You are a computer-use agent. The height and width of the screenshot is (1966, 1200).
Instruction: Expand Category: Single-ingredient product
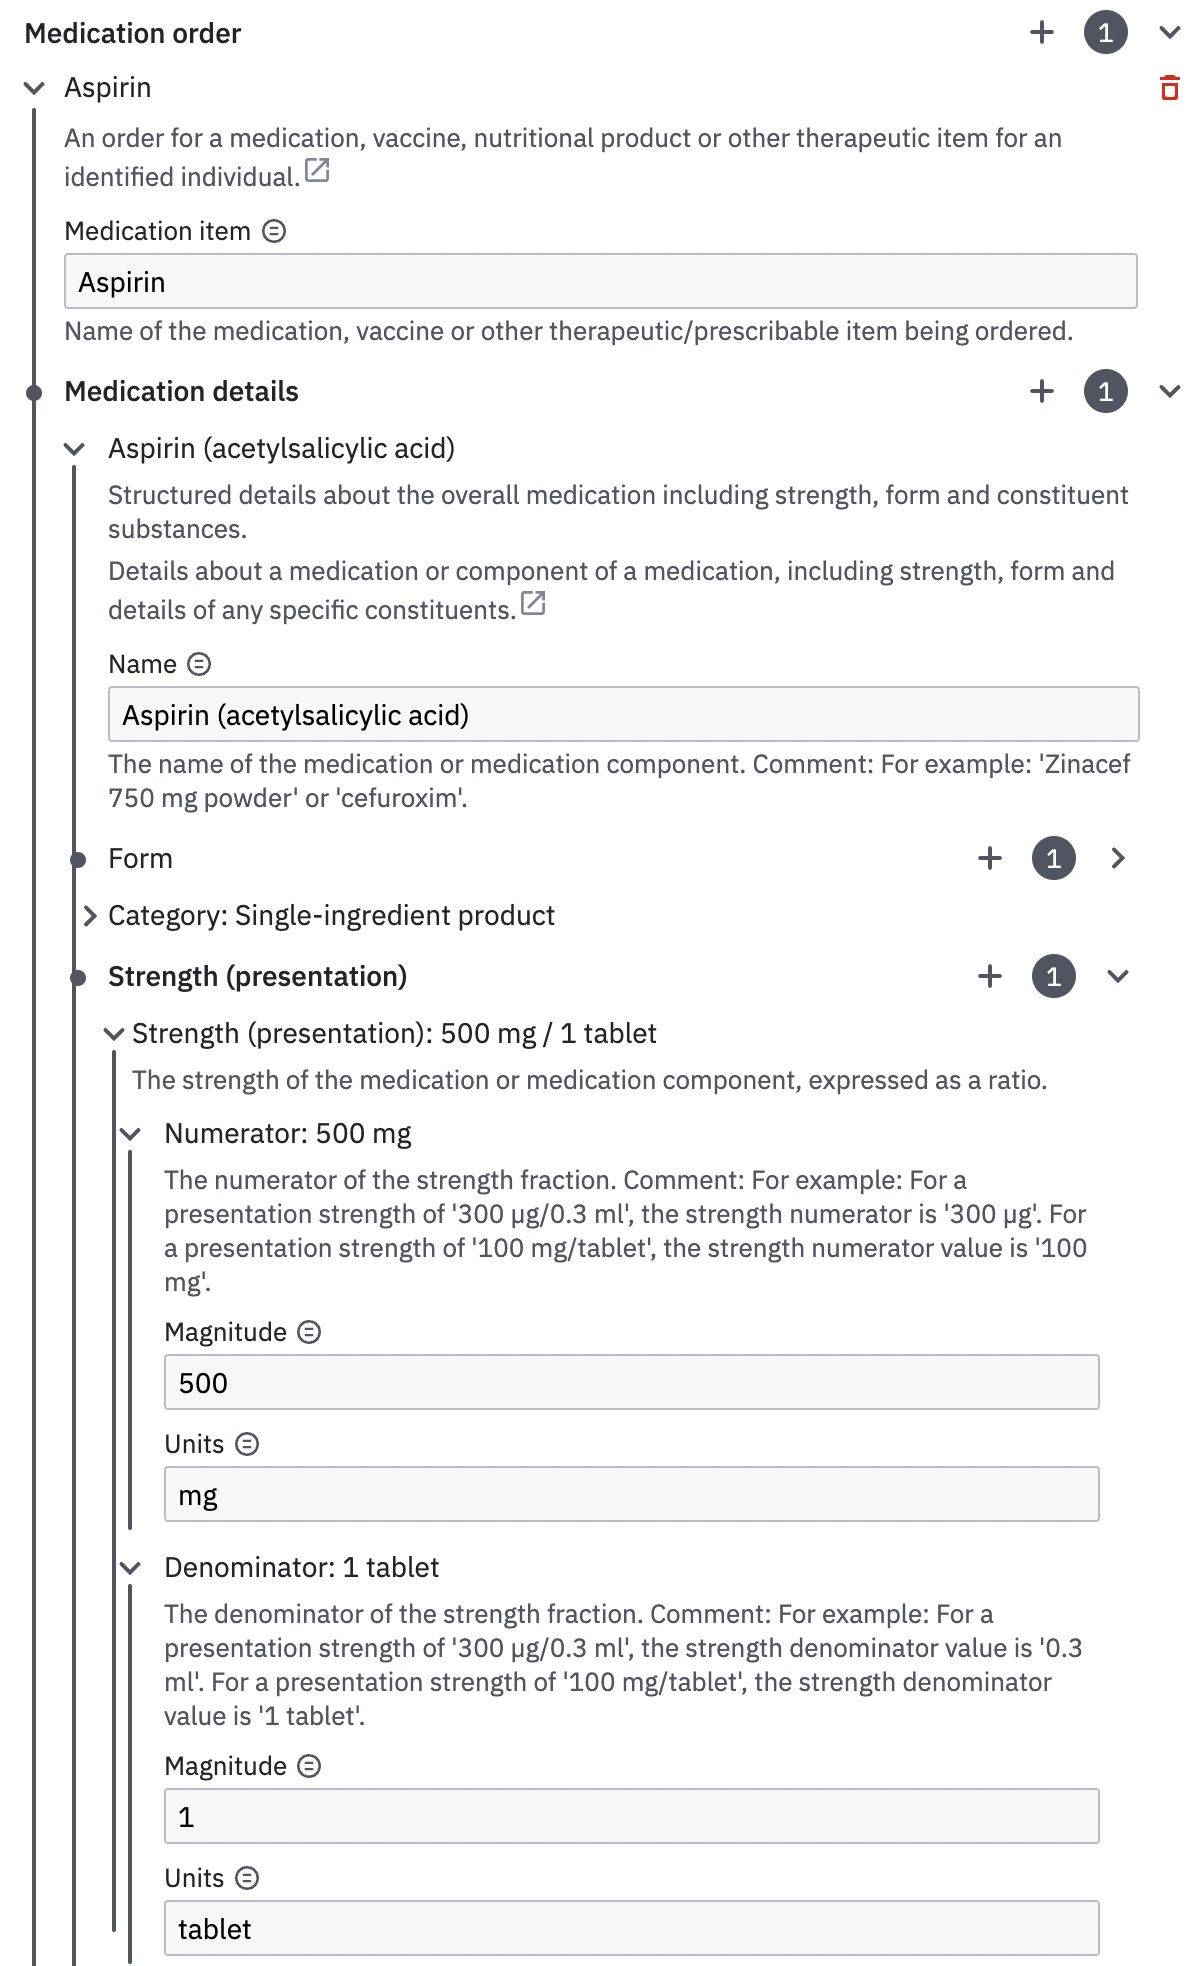(90, 916)
